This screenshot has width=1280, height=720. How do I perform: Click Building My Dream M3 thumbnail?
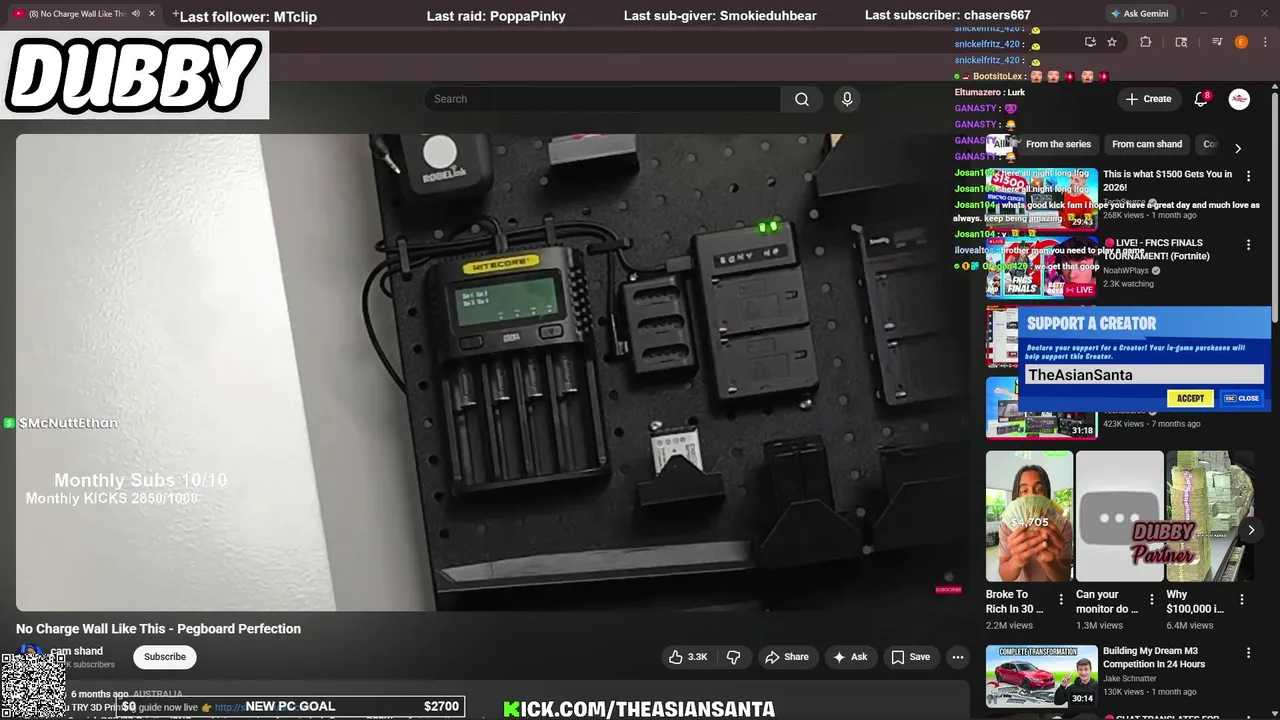tap(1041, 676)
